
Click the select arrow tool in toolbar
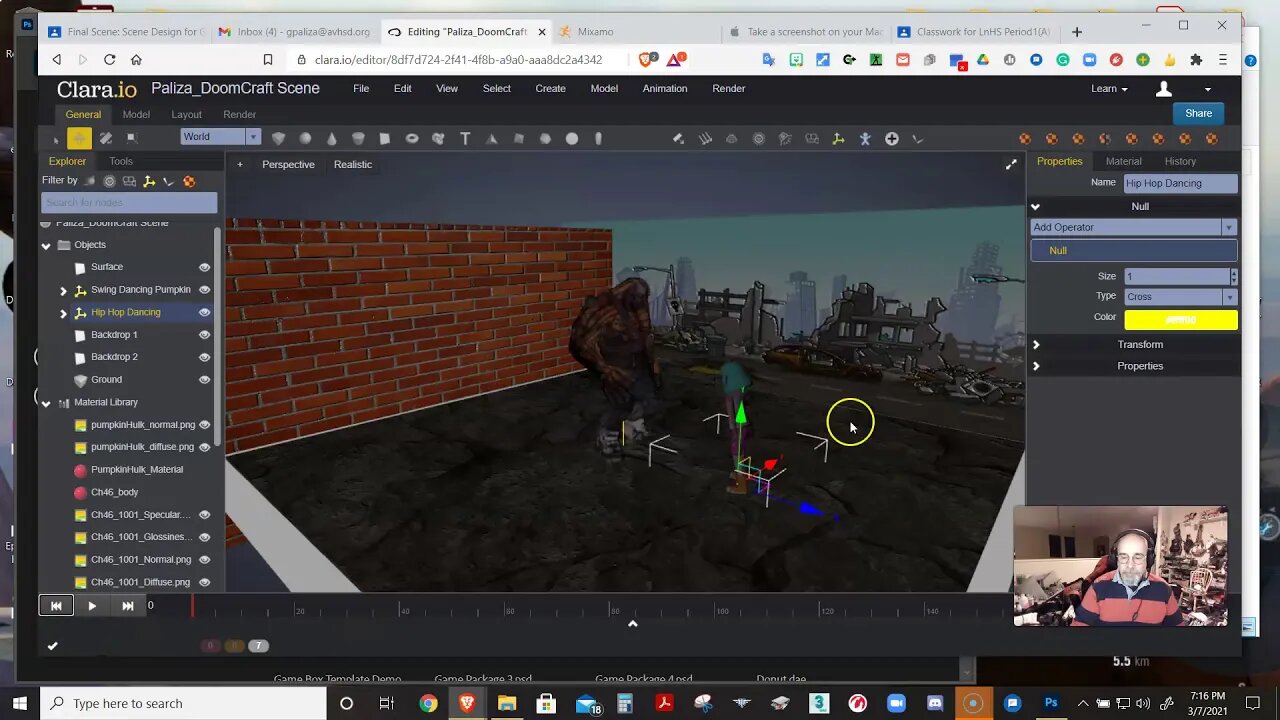click(55, 138)
